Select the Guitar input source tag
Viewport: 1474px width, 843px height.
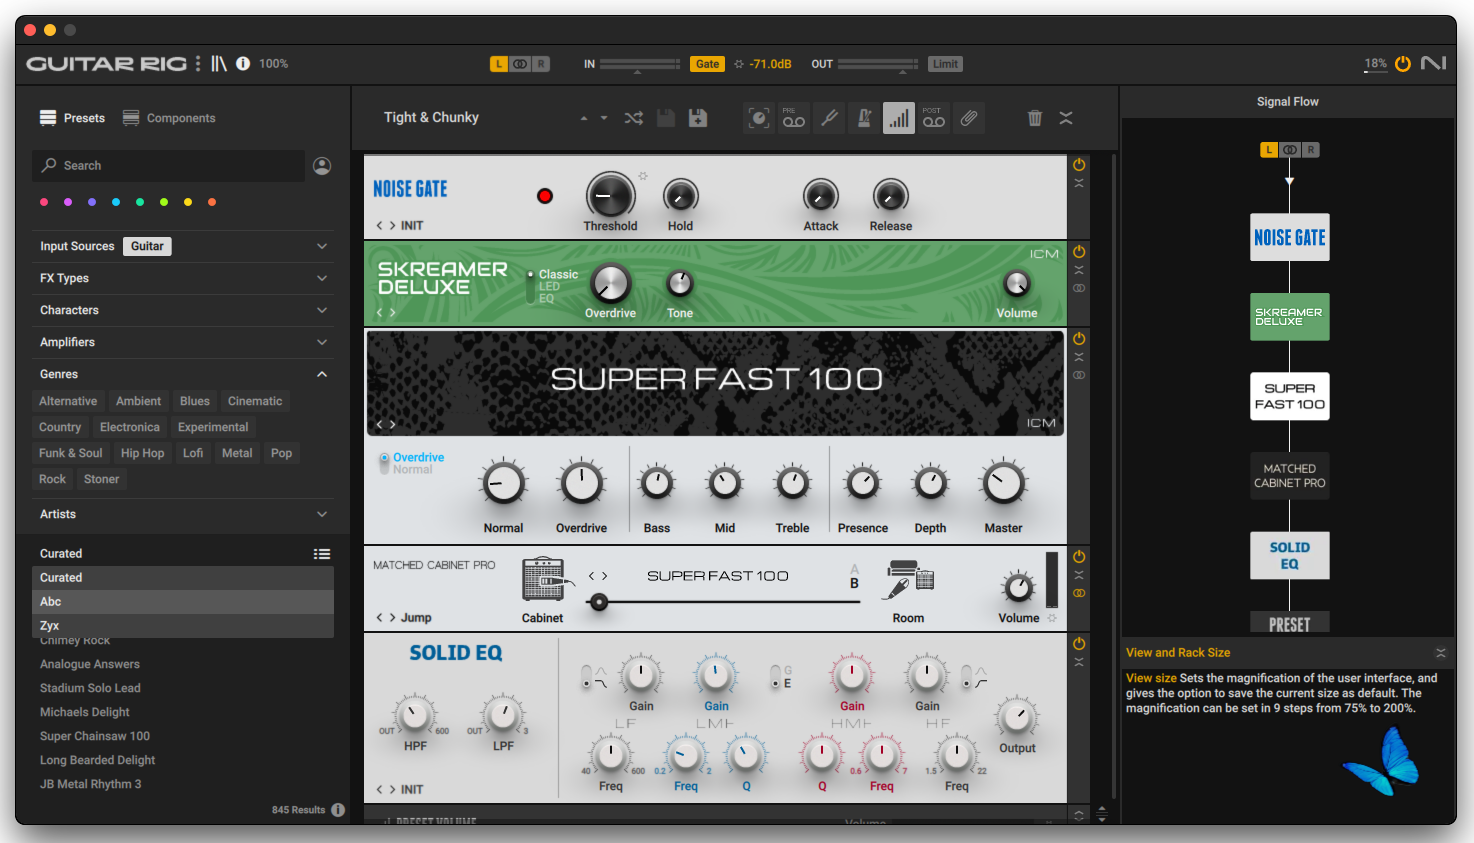pos(147,246)
